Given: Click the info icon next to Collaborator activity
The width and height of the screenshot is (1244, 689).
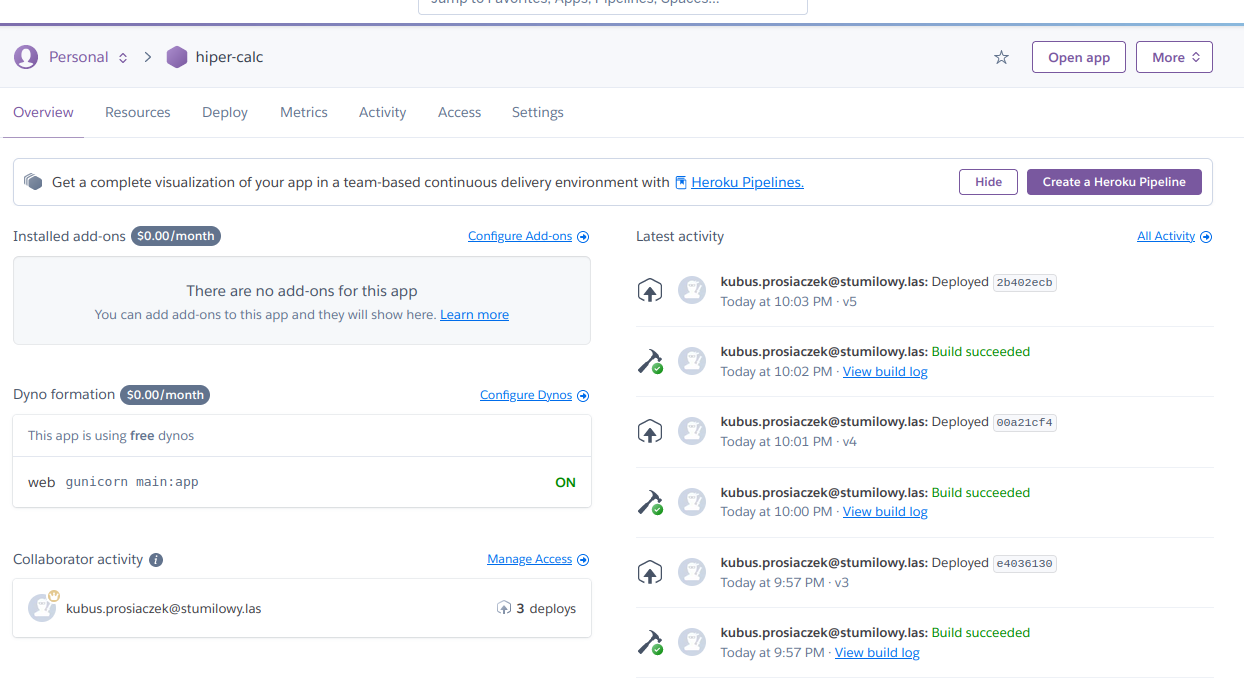Looking at the screenshot, I should coord(156,560).
